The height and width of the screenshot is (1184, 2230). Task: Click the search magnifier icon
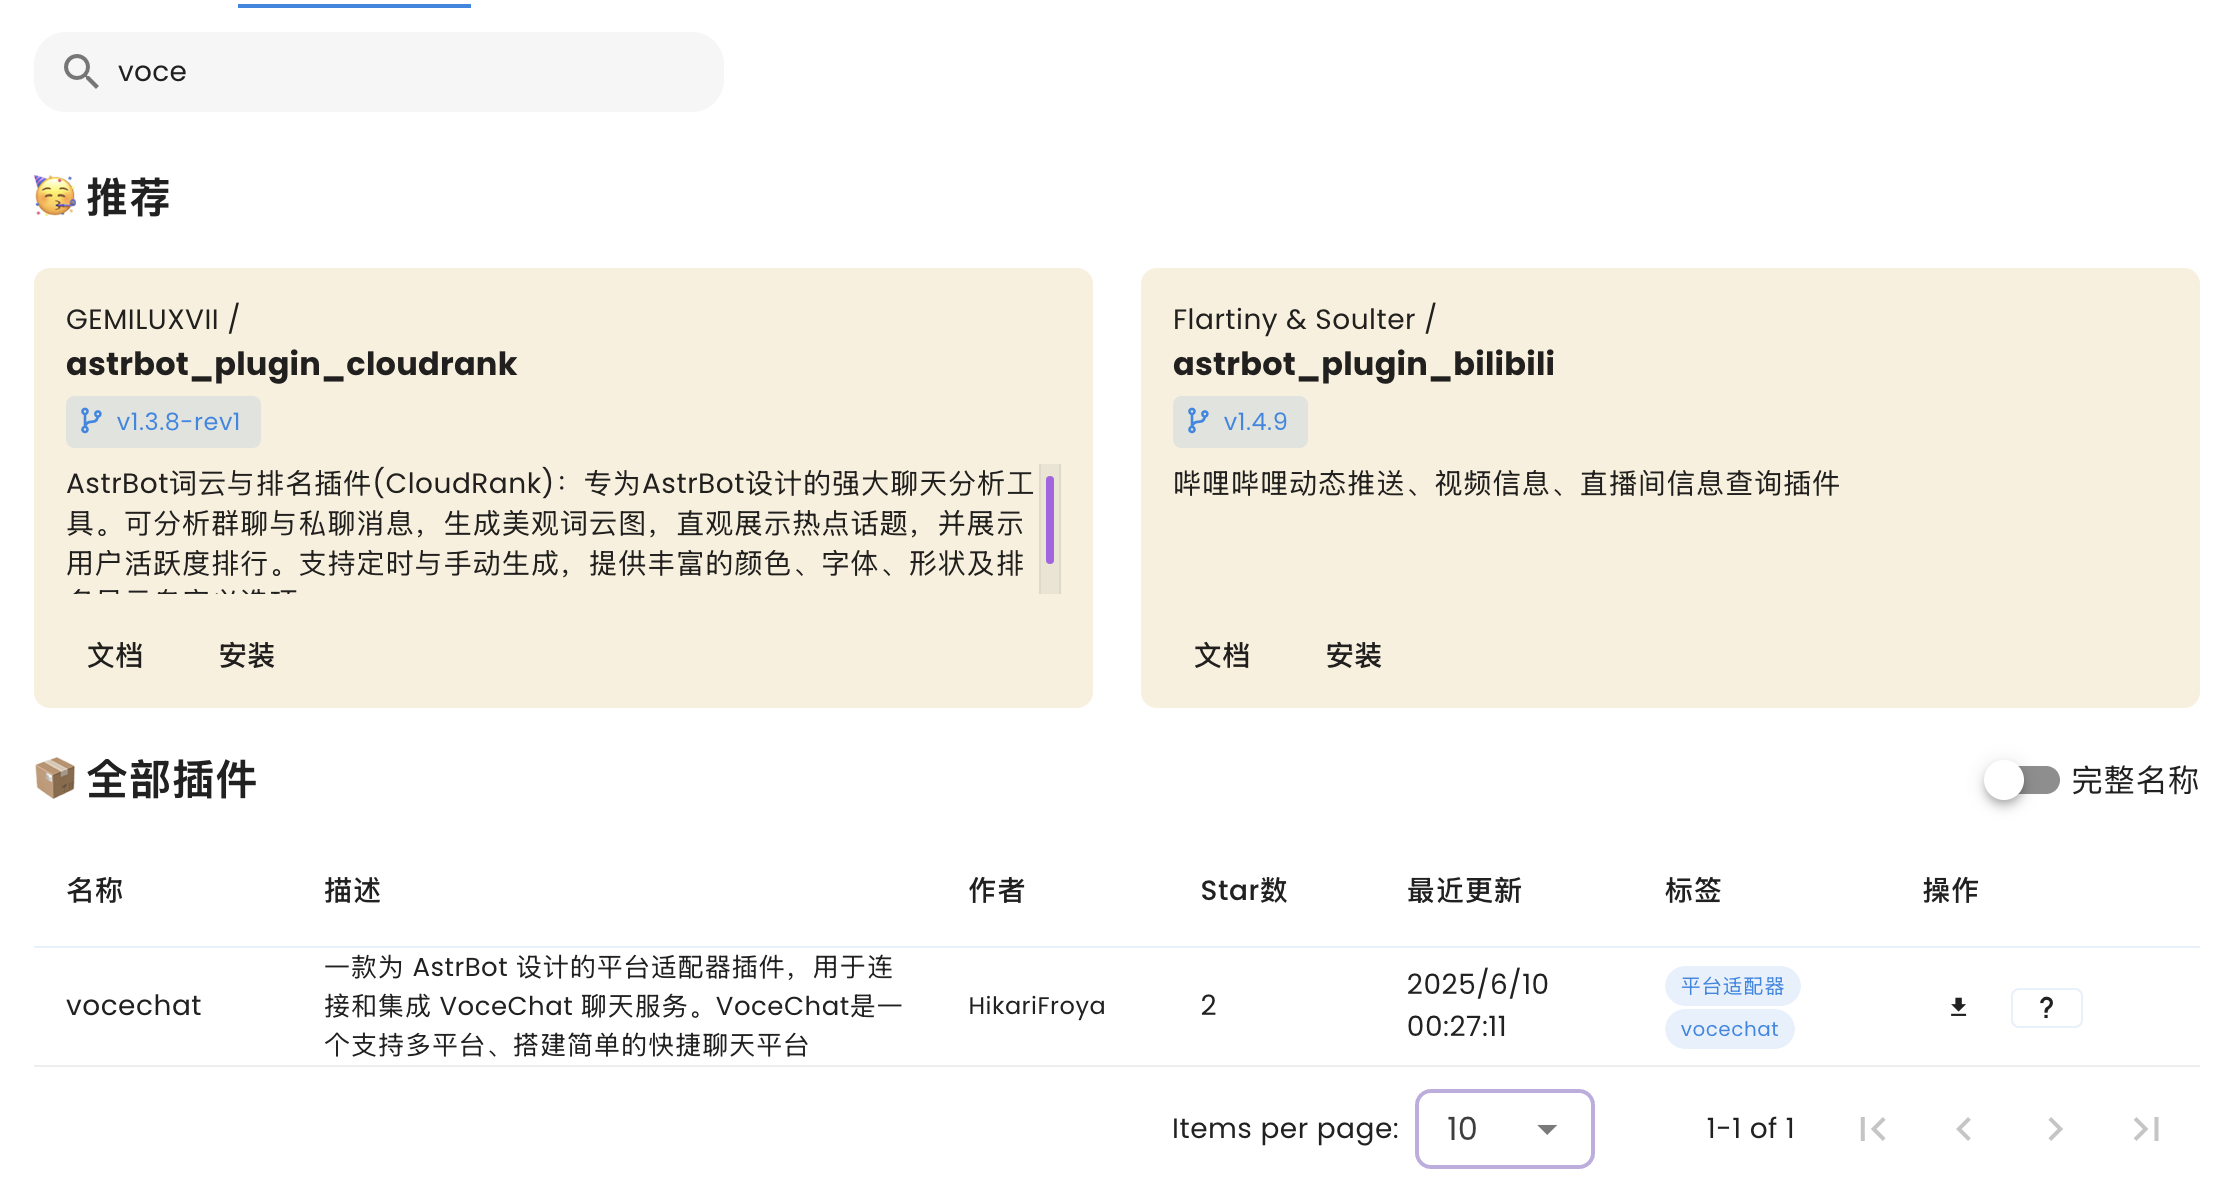tap(80, 72)
